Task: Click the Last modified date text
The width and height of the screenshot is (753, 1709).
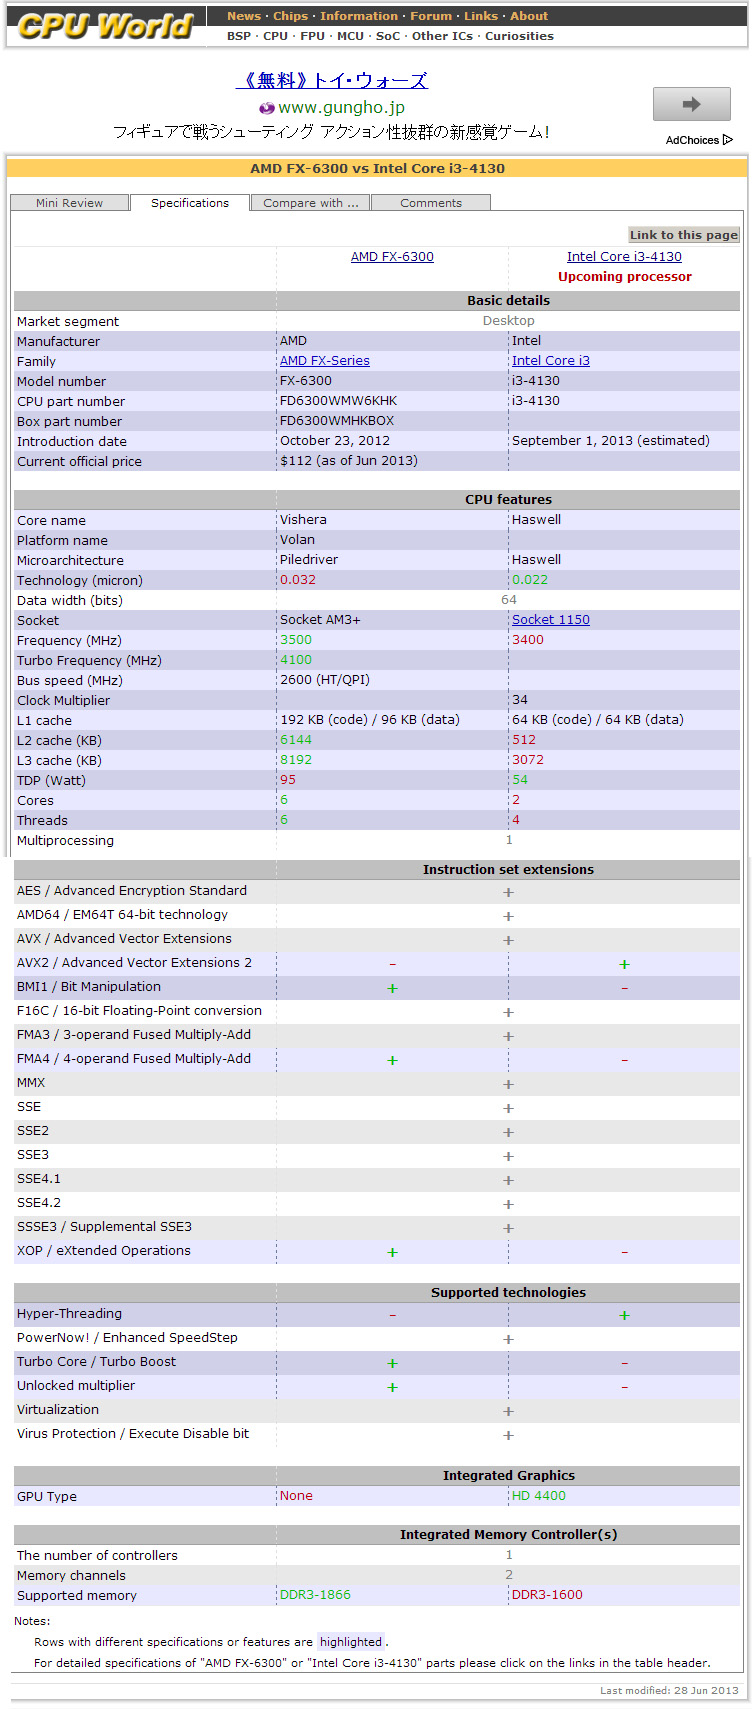Action: [x=669, y=1691]
